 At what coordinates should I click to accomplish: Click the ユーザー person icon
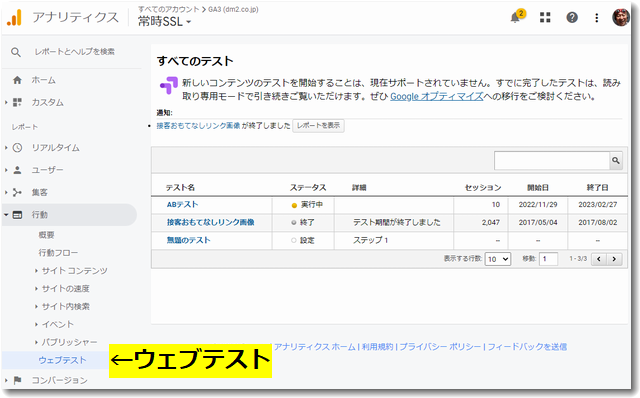tap(17, 170)
